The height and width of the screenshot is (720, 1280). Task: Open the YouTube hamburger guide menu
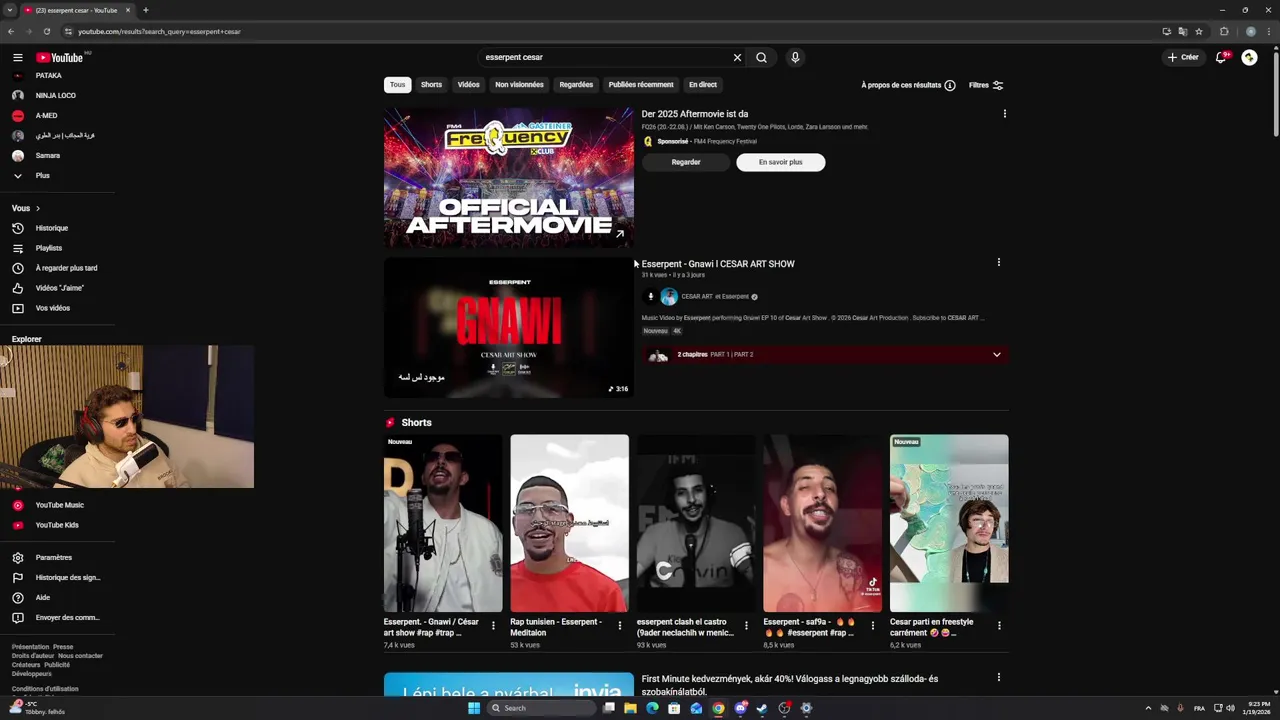pos(17,58)
